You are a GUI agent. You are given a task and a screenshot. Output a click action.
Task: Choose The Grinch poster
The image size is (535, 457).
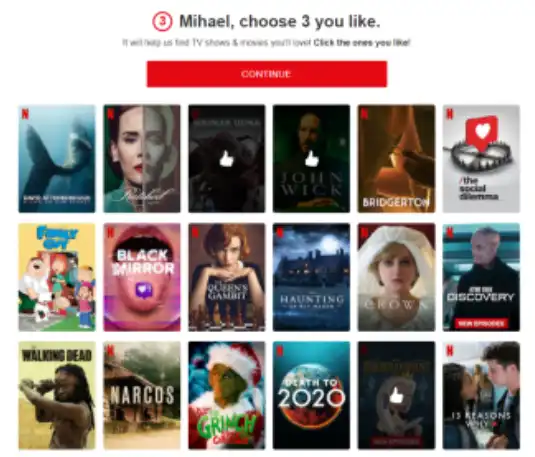tap(227, 395)
